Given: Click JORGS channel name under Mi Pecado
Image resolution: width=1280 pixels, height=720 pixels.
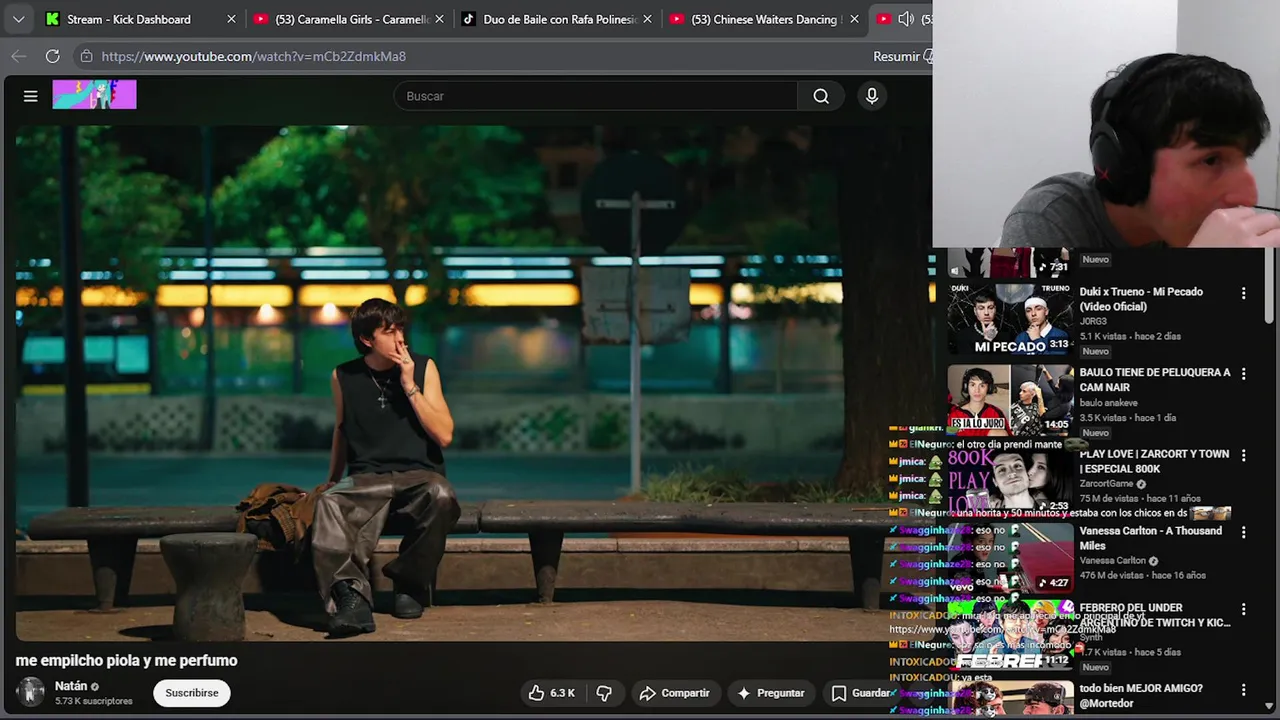Looking at the screenshot, I should click(x=1093, y=322).
